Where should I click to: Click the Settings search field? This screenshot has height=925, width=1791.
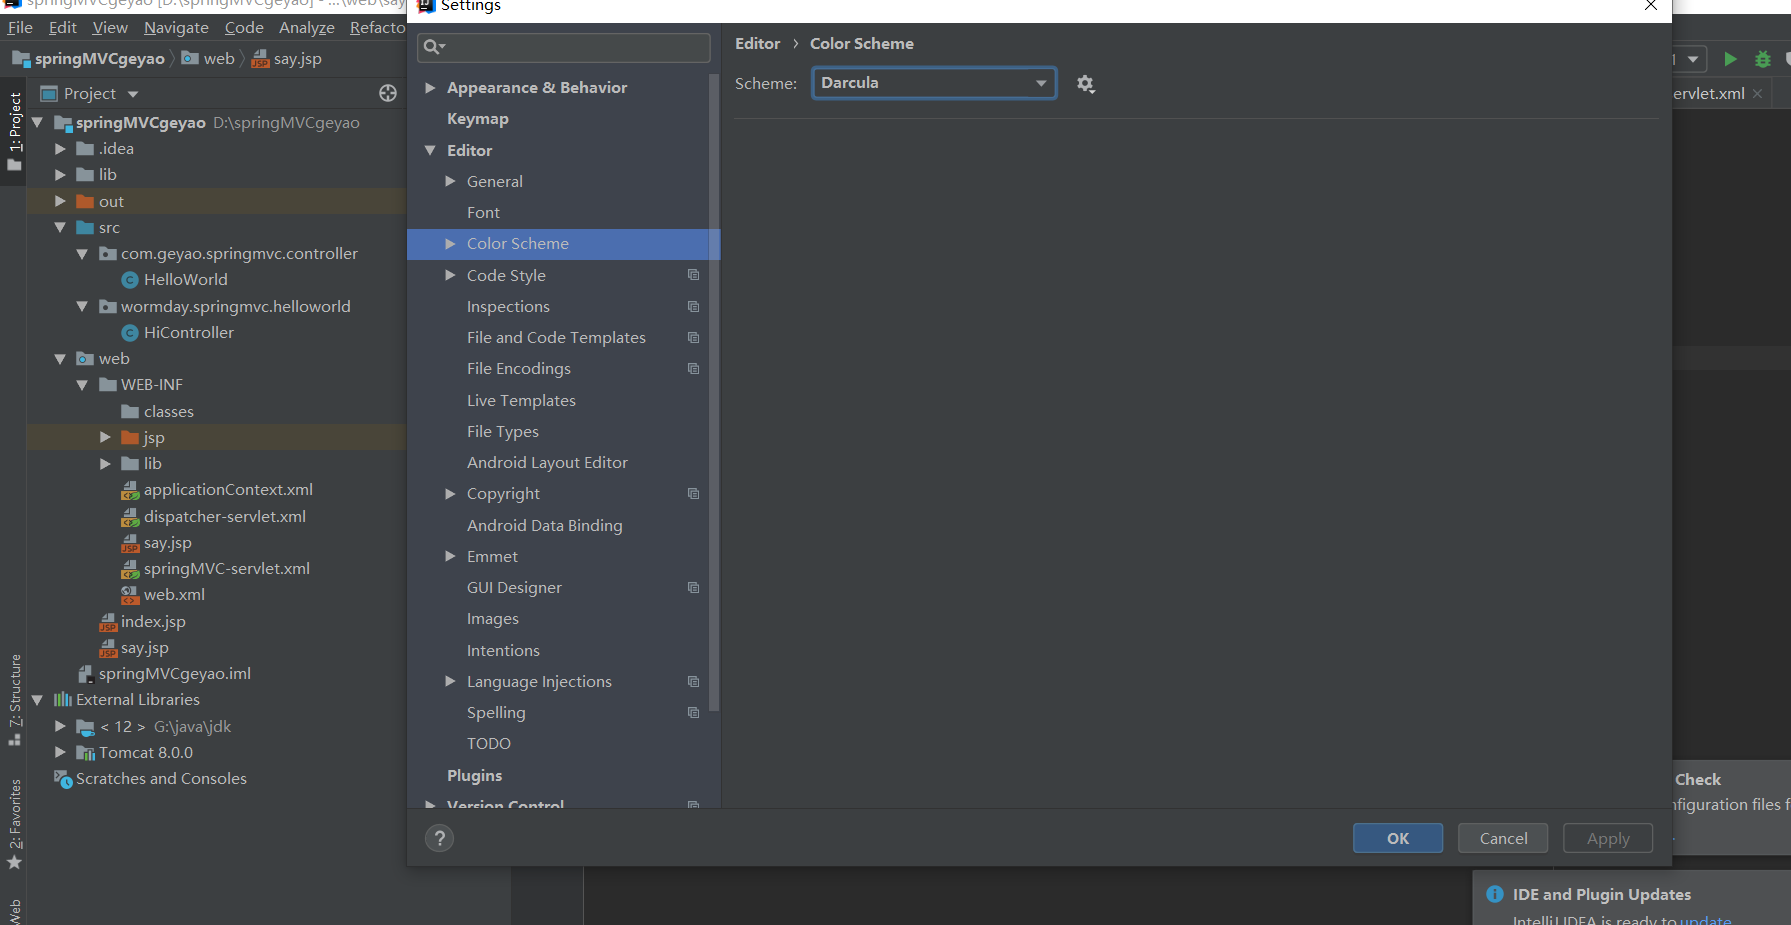click(564, 47)
